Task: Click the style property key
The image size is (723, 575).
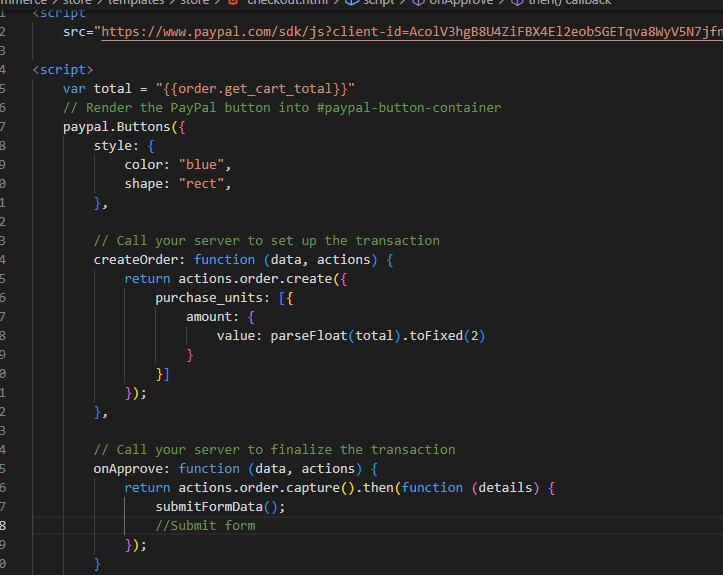Action: (113, 146)
